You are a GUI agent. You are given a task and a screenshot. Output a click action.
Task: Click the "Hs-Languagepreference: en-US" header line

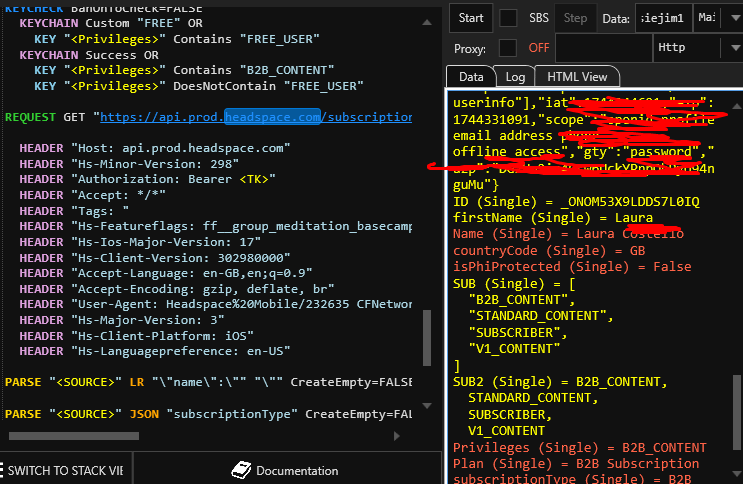click(154, 351)
